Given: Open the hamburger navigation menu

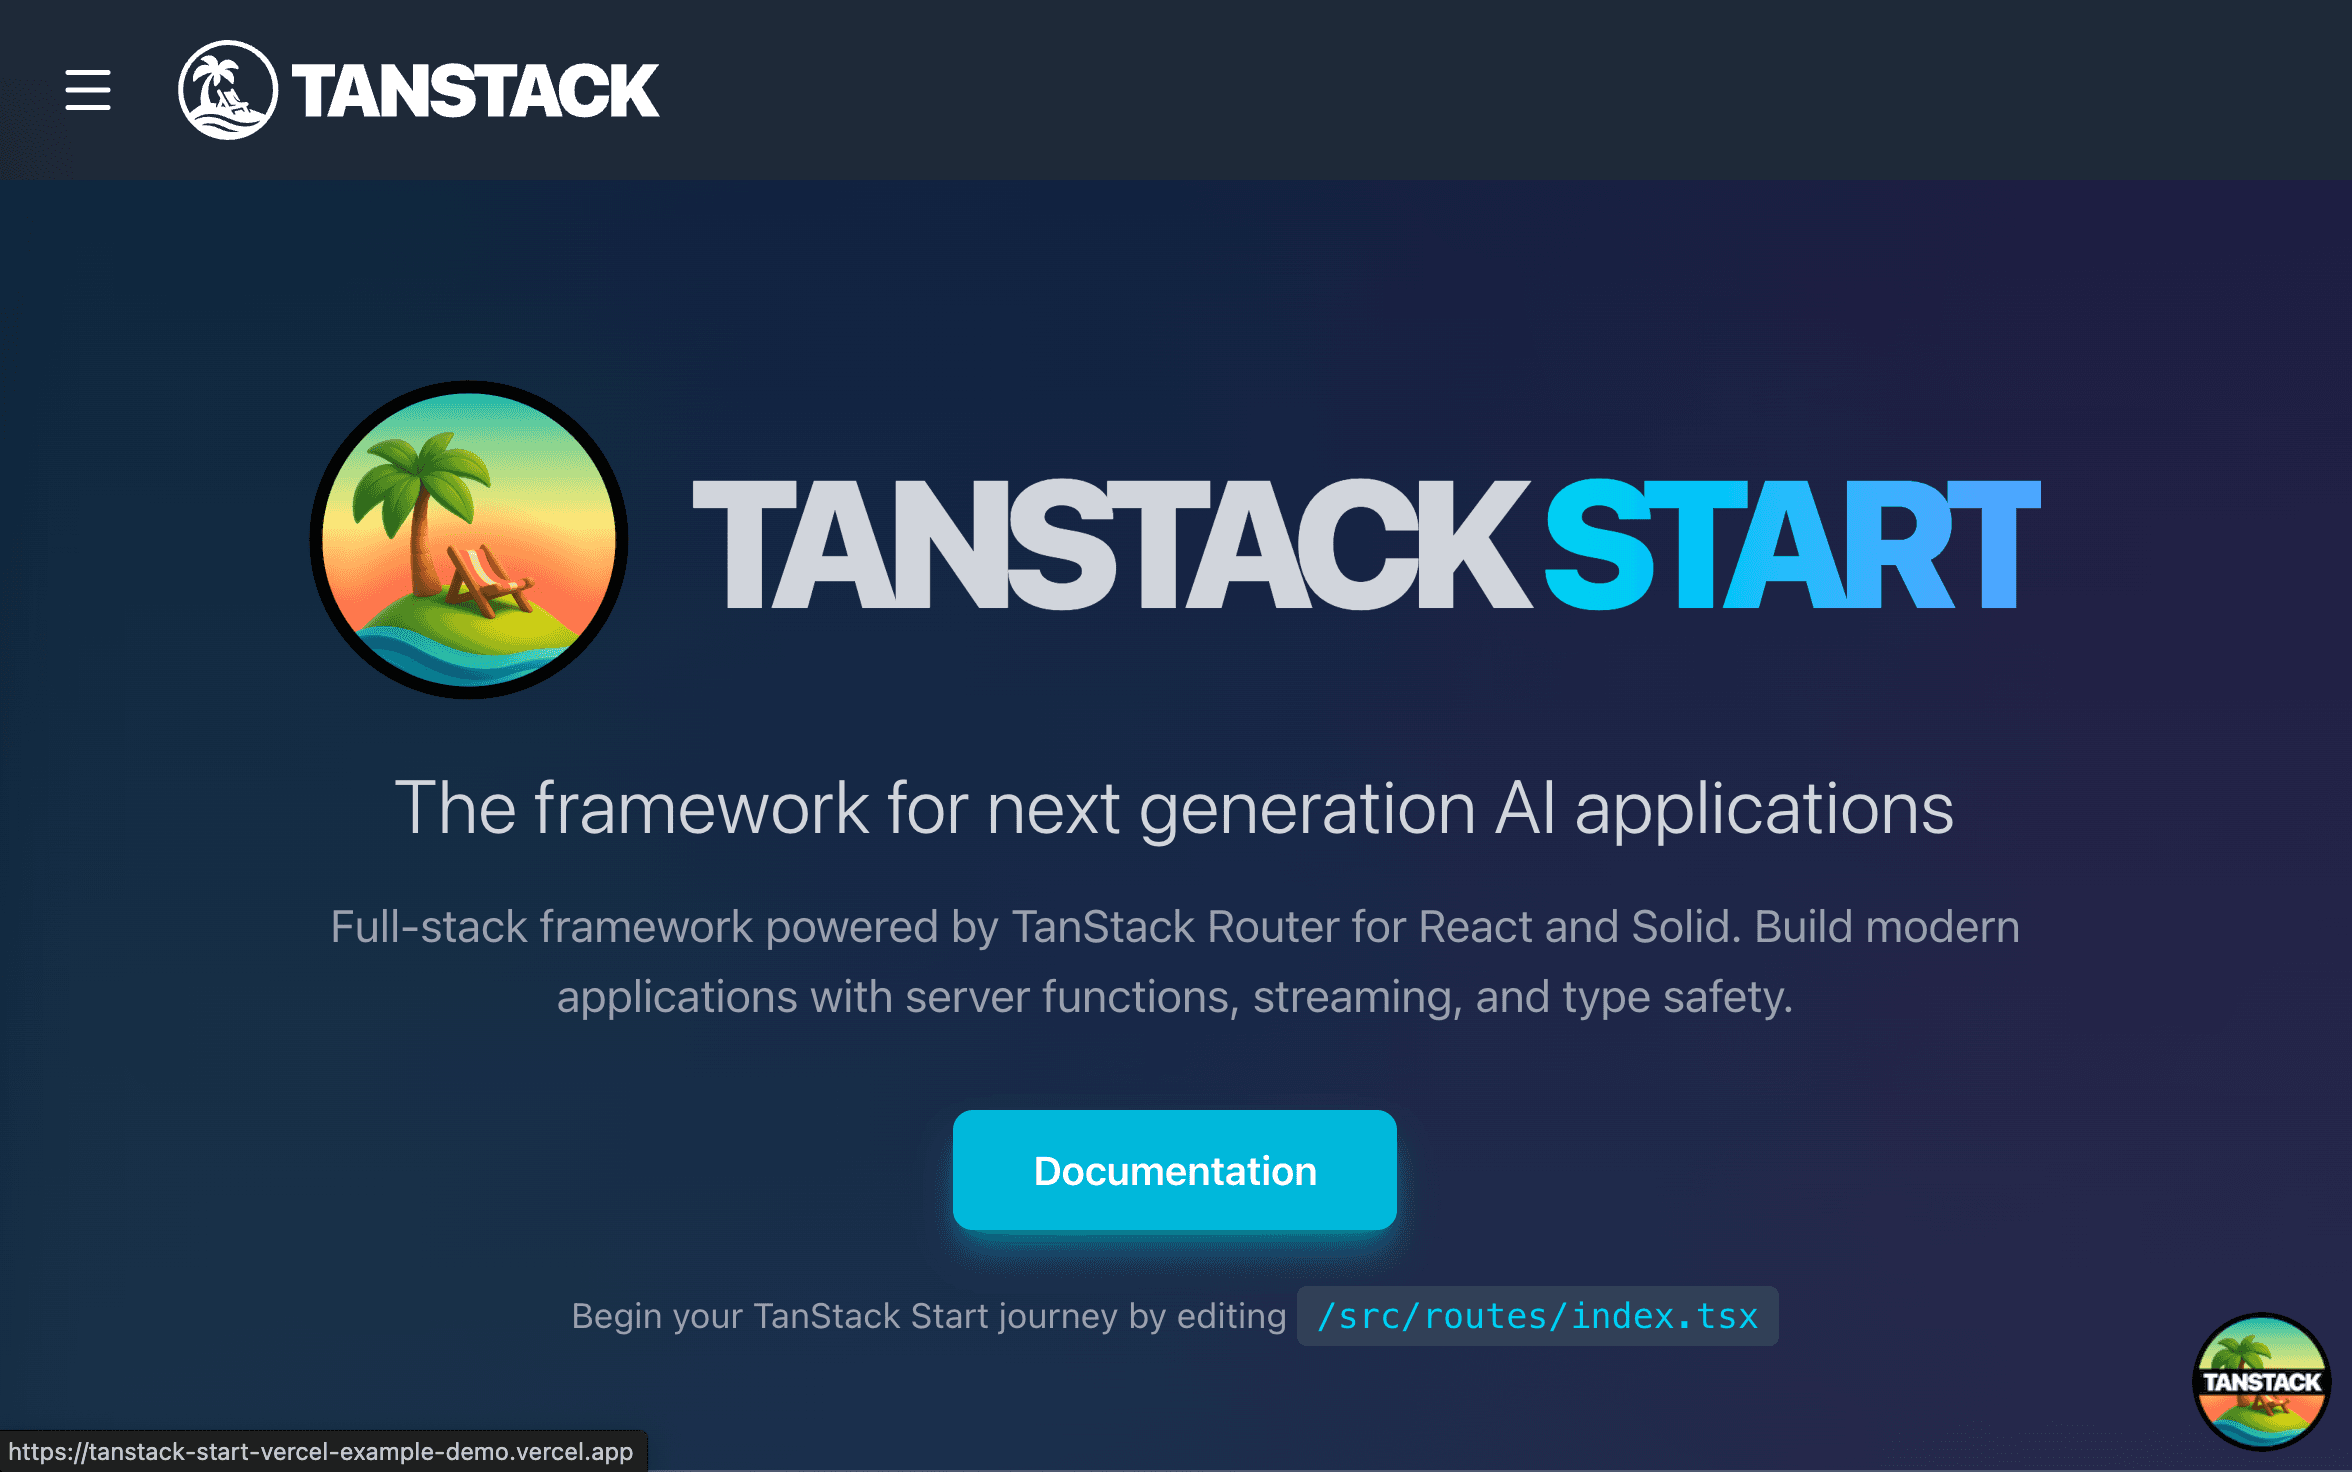Looking at the screenshot, I should tap(87, 91).
